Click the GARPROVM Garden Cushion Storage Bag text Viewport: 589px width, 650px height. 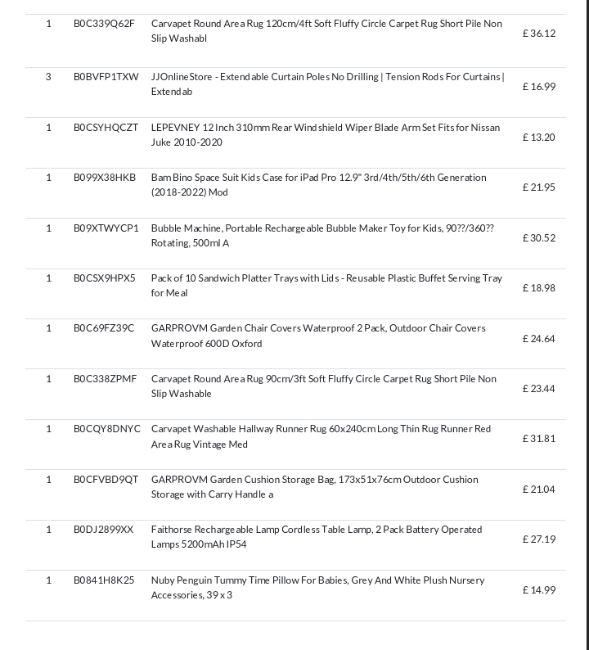tap(315, 487)
